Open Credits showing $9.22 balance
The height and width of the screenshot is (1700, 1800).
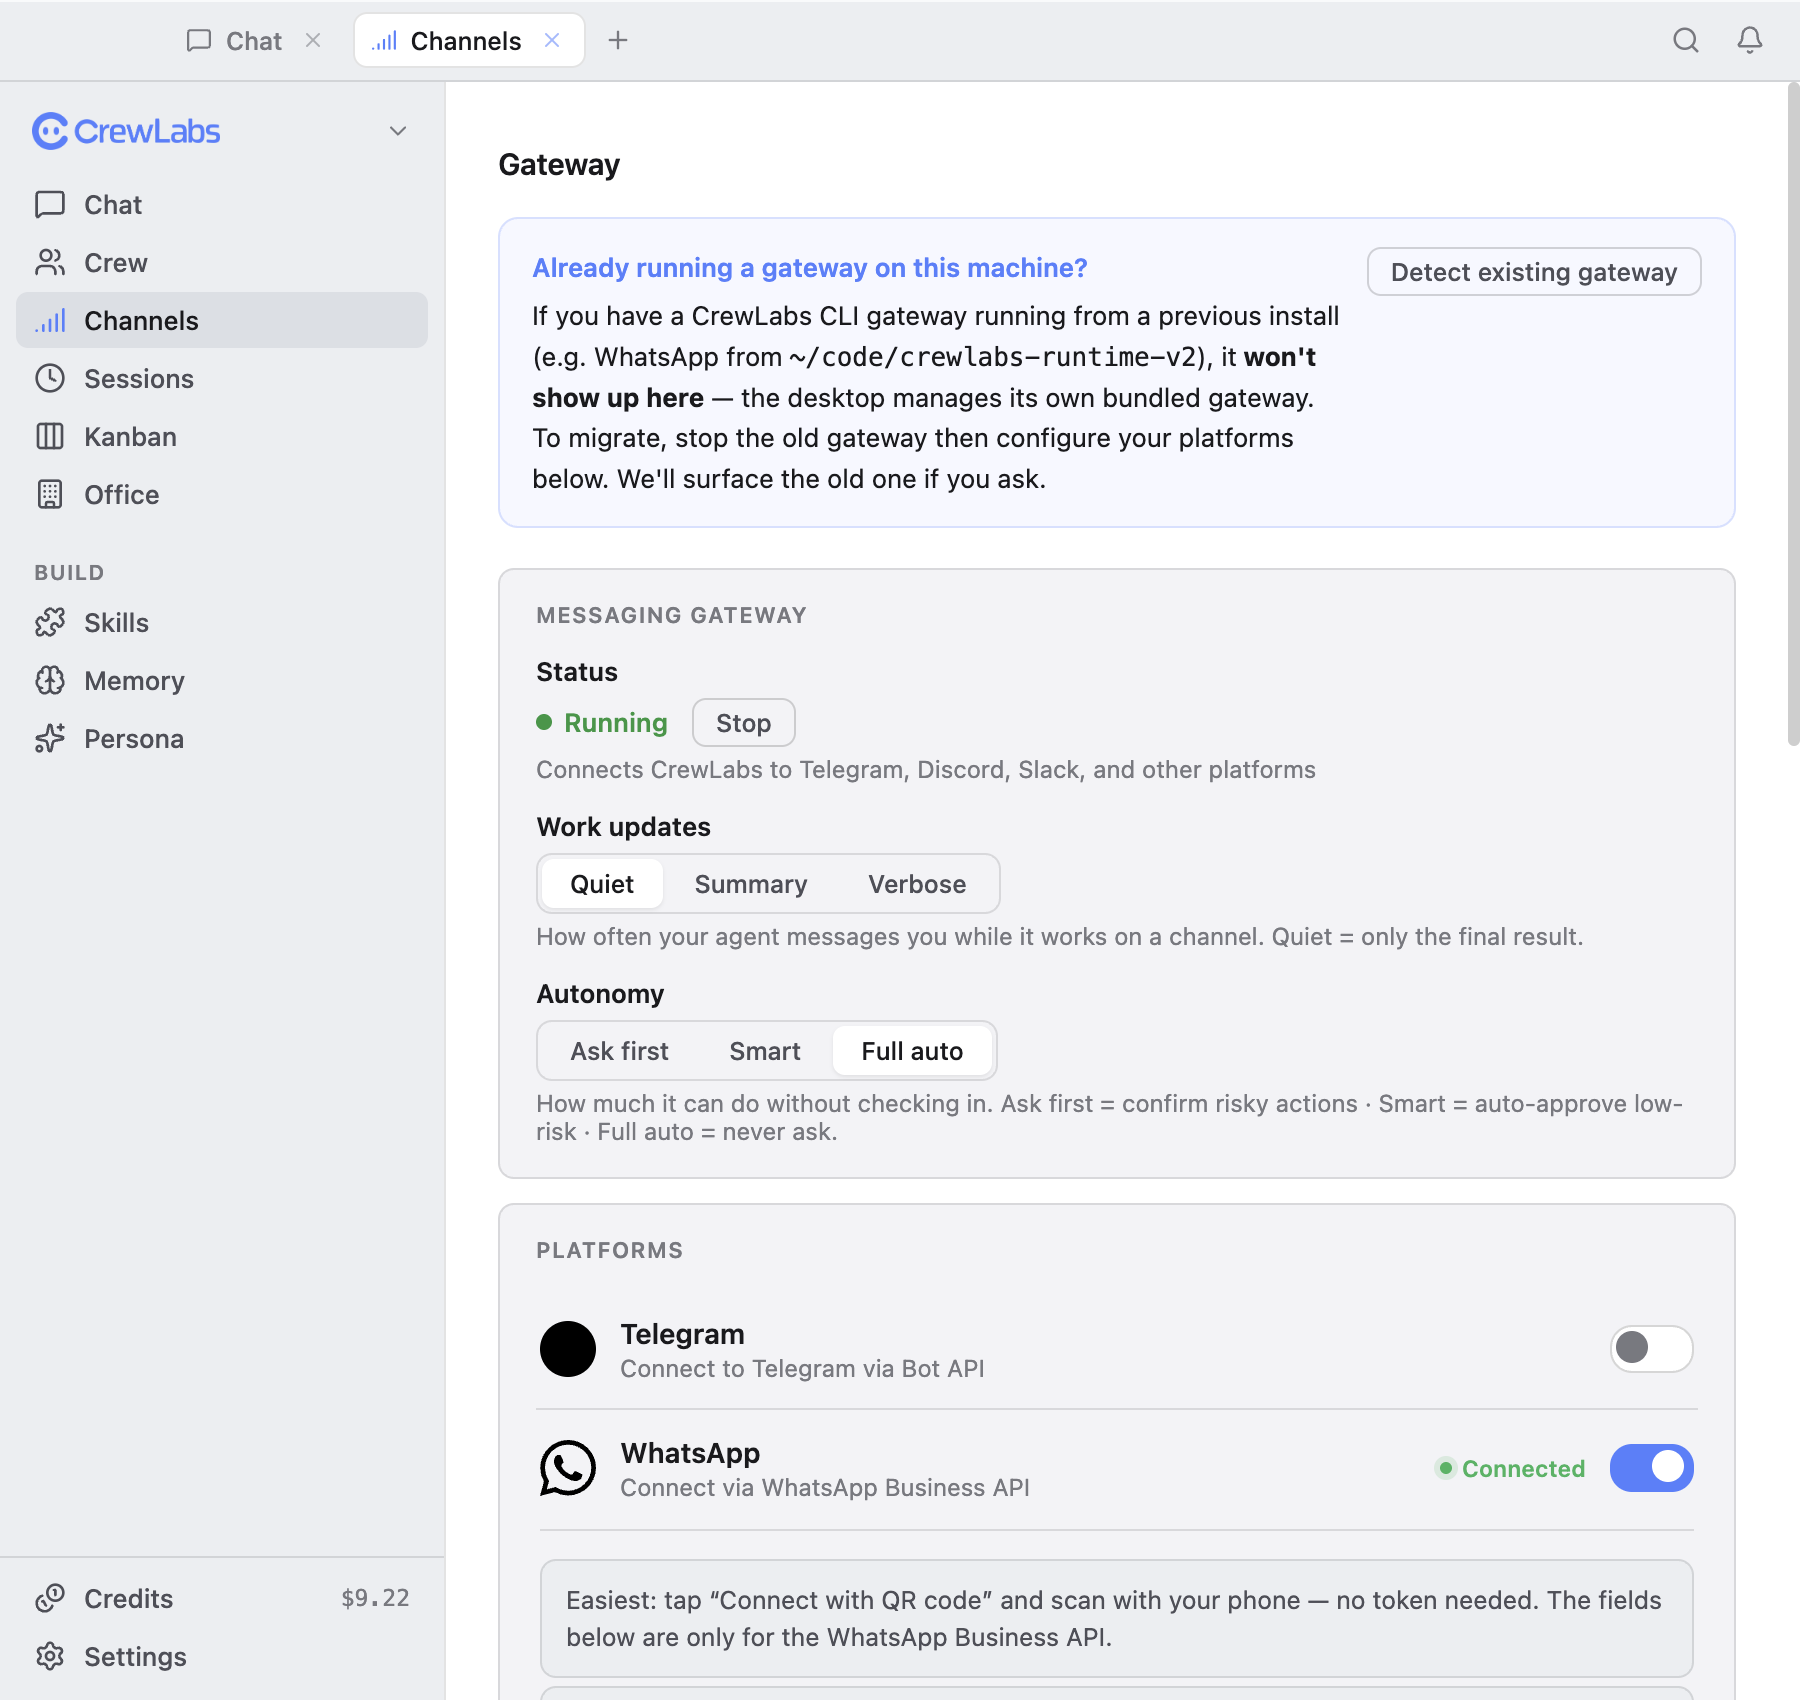[x=222, y=1599]
